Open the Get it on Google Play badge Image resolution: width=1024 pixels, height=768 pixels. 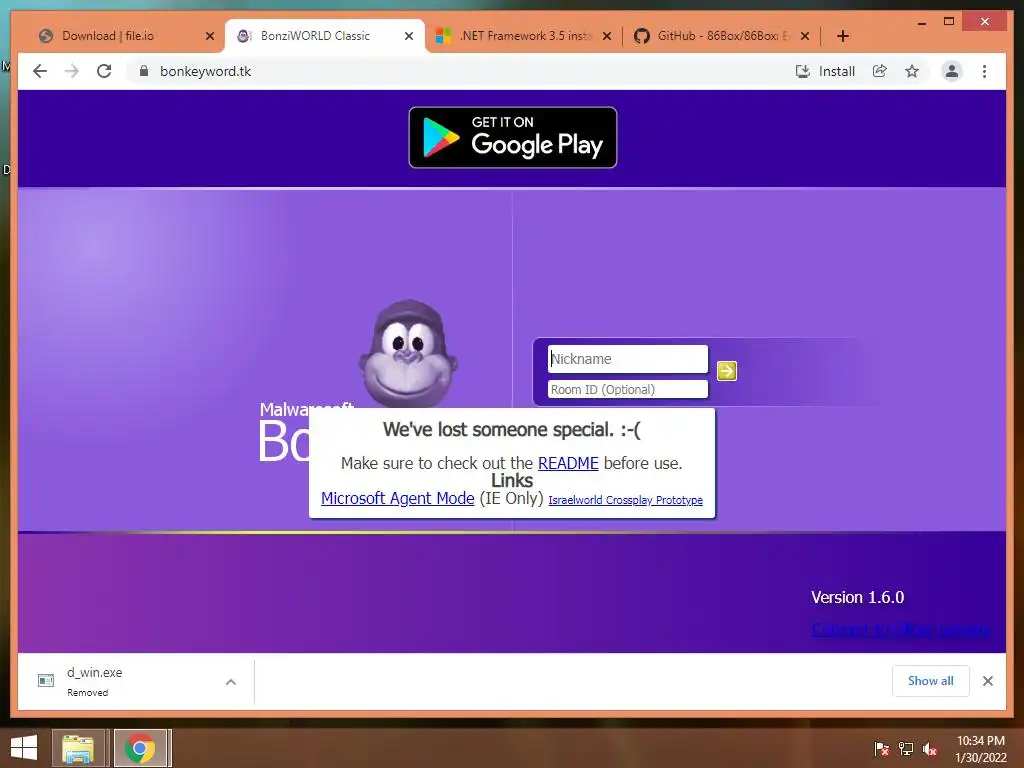[513, 137]
